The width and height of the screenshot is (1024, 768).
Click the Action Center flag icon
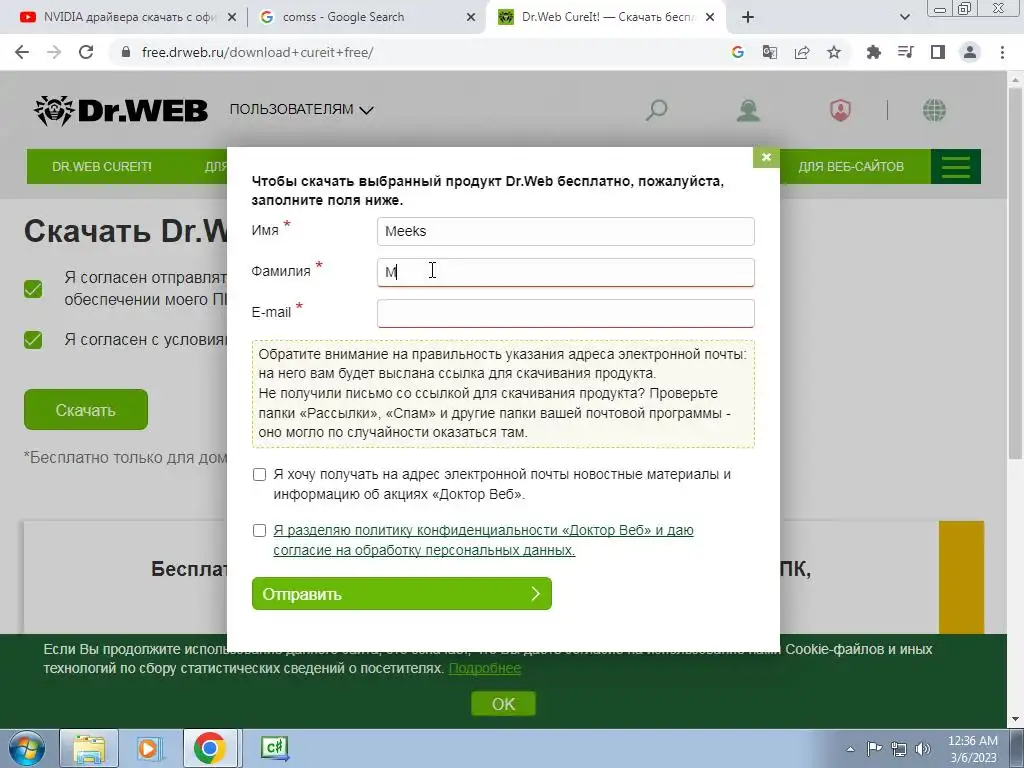[874, 748]
